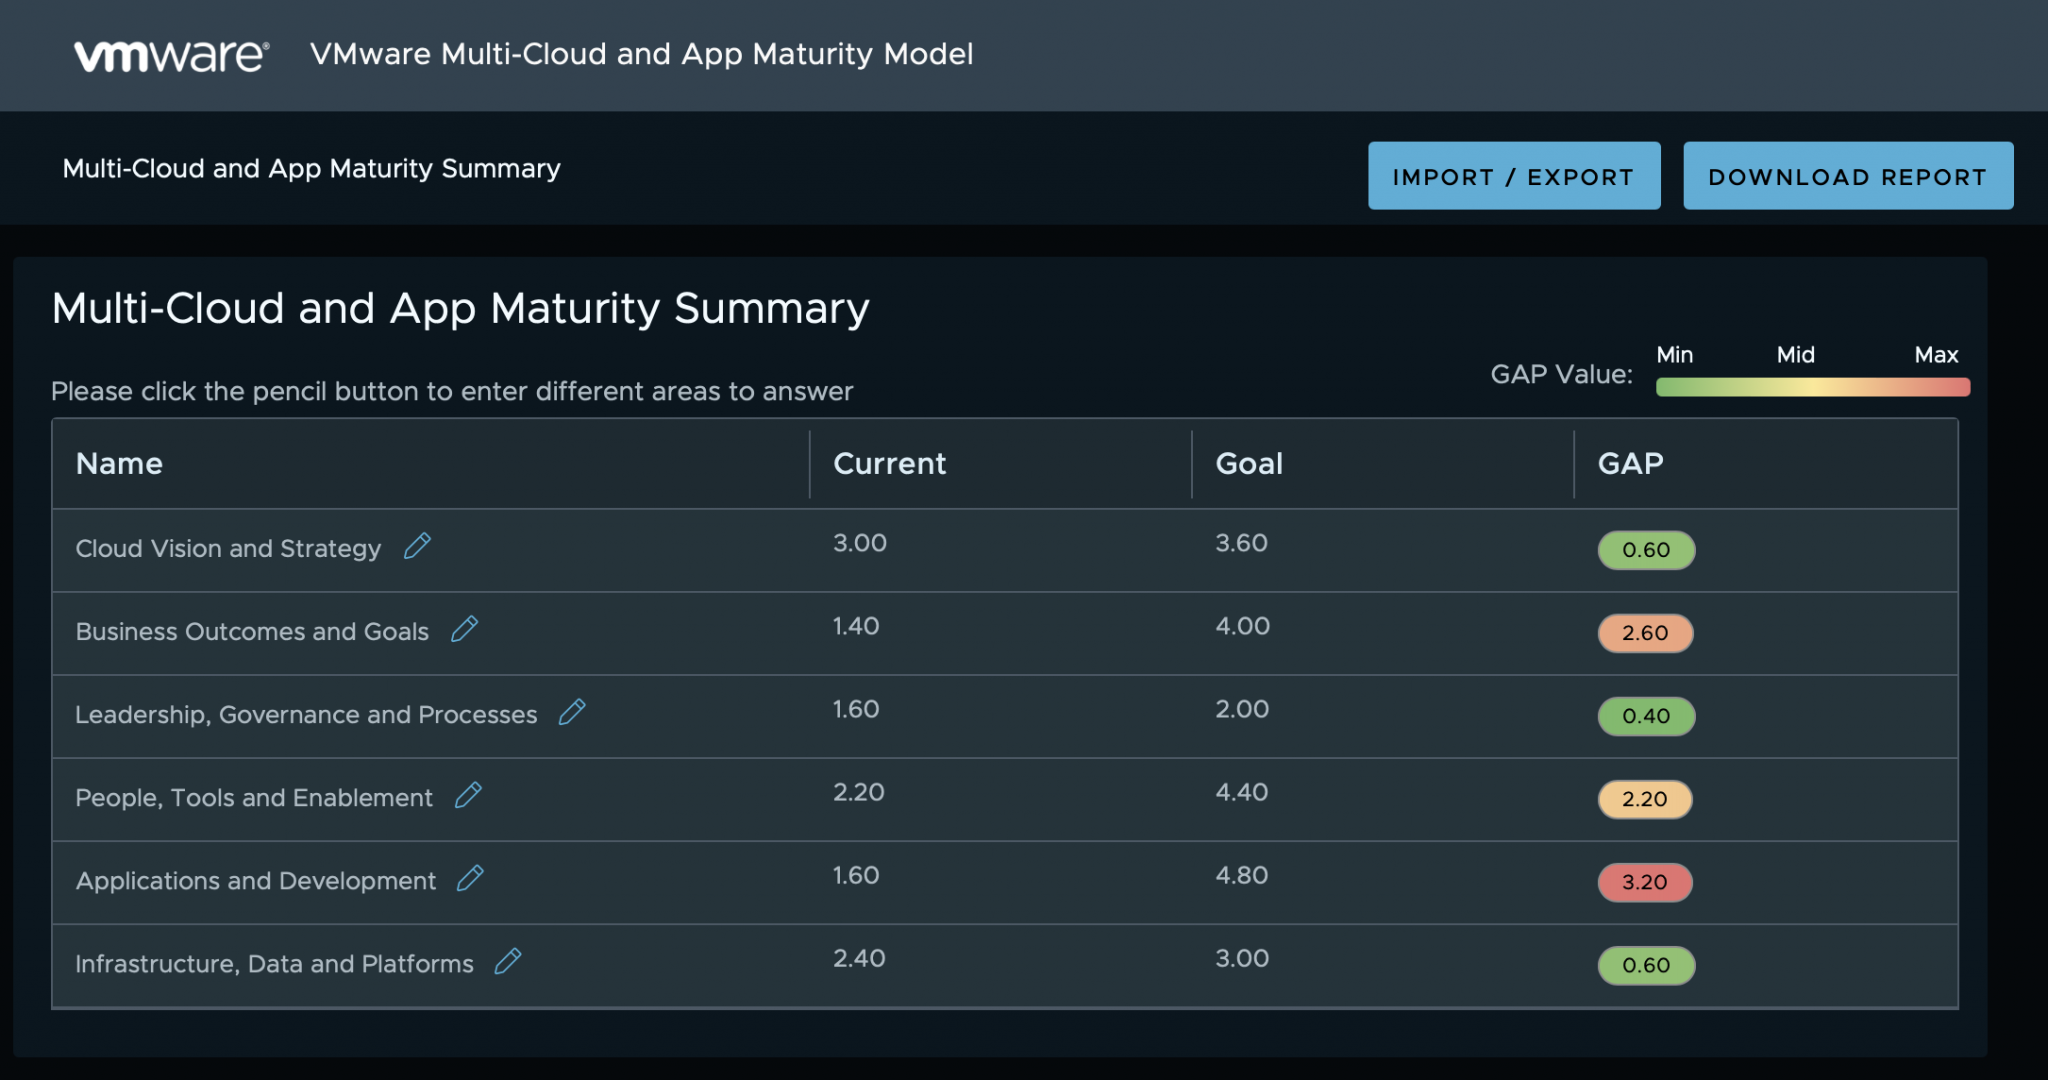
Task: Click the IMPORT / EXPORT button
Action: coord(1513,175)
